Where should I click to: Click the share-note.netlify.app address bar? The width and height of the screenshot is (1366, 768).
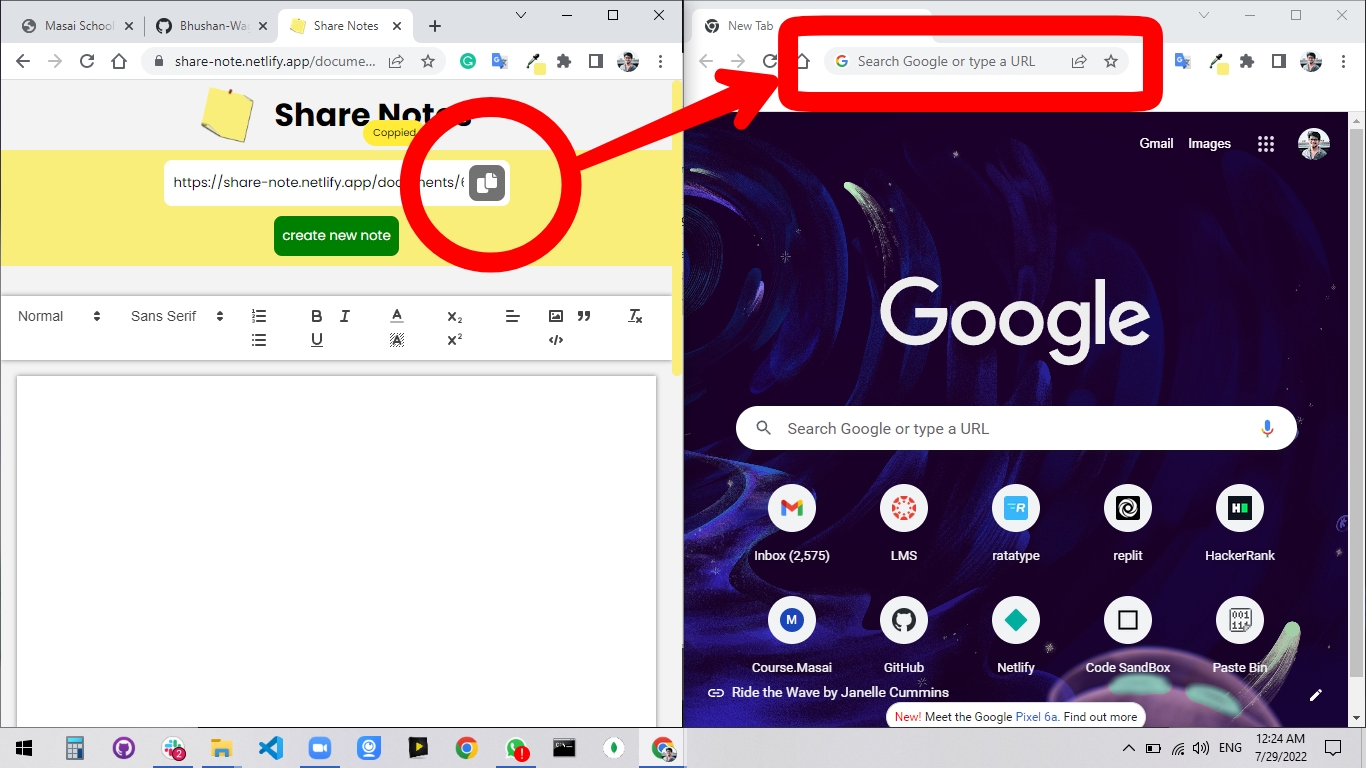click(x=275, y=61)
